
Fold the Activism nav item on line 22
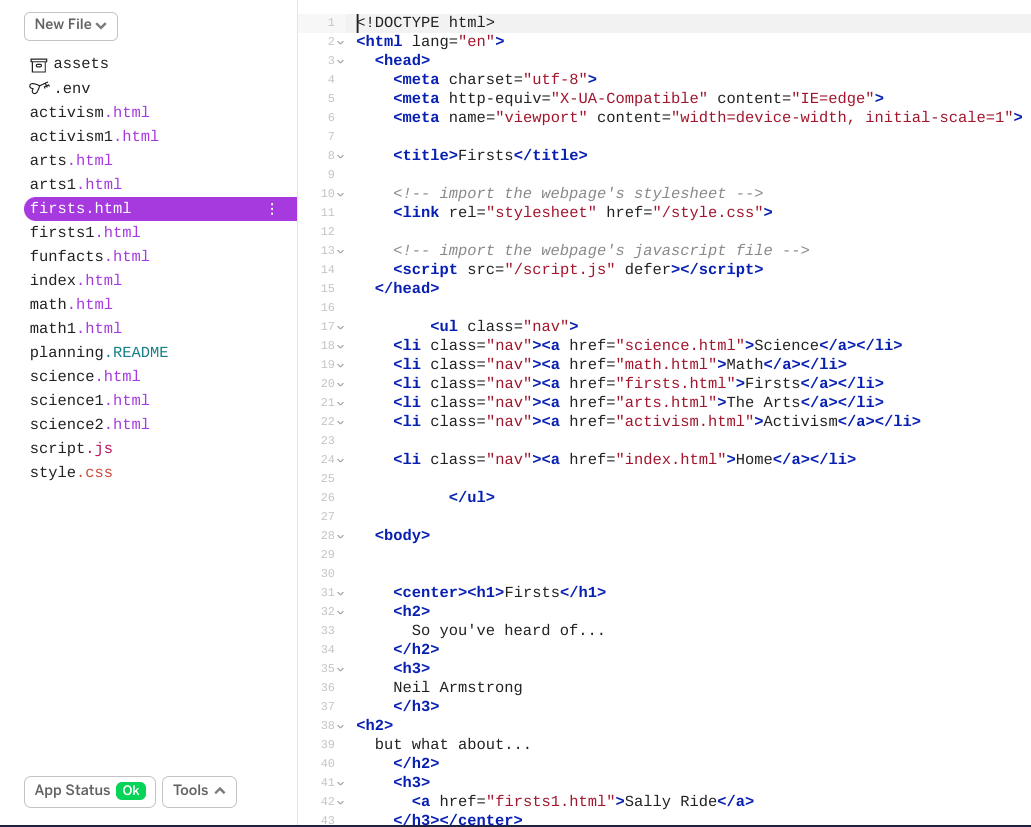[x=341, y=422]
